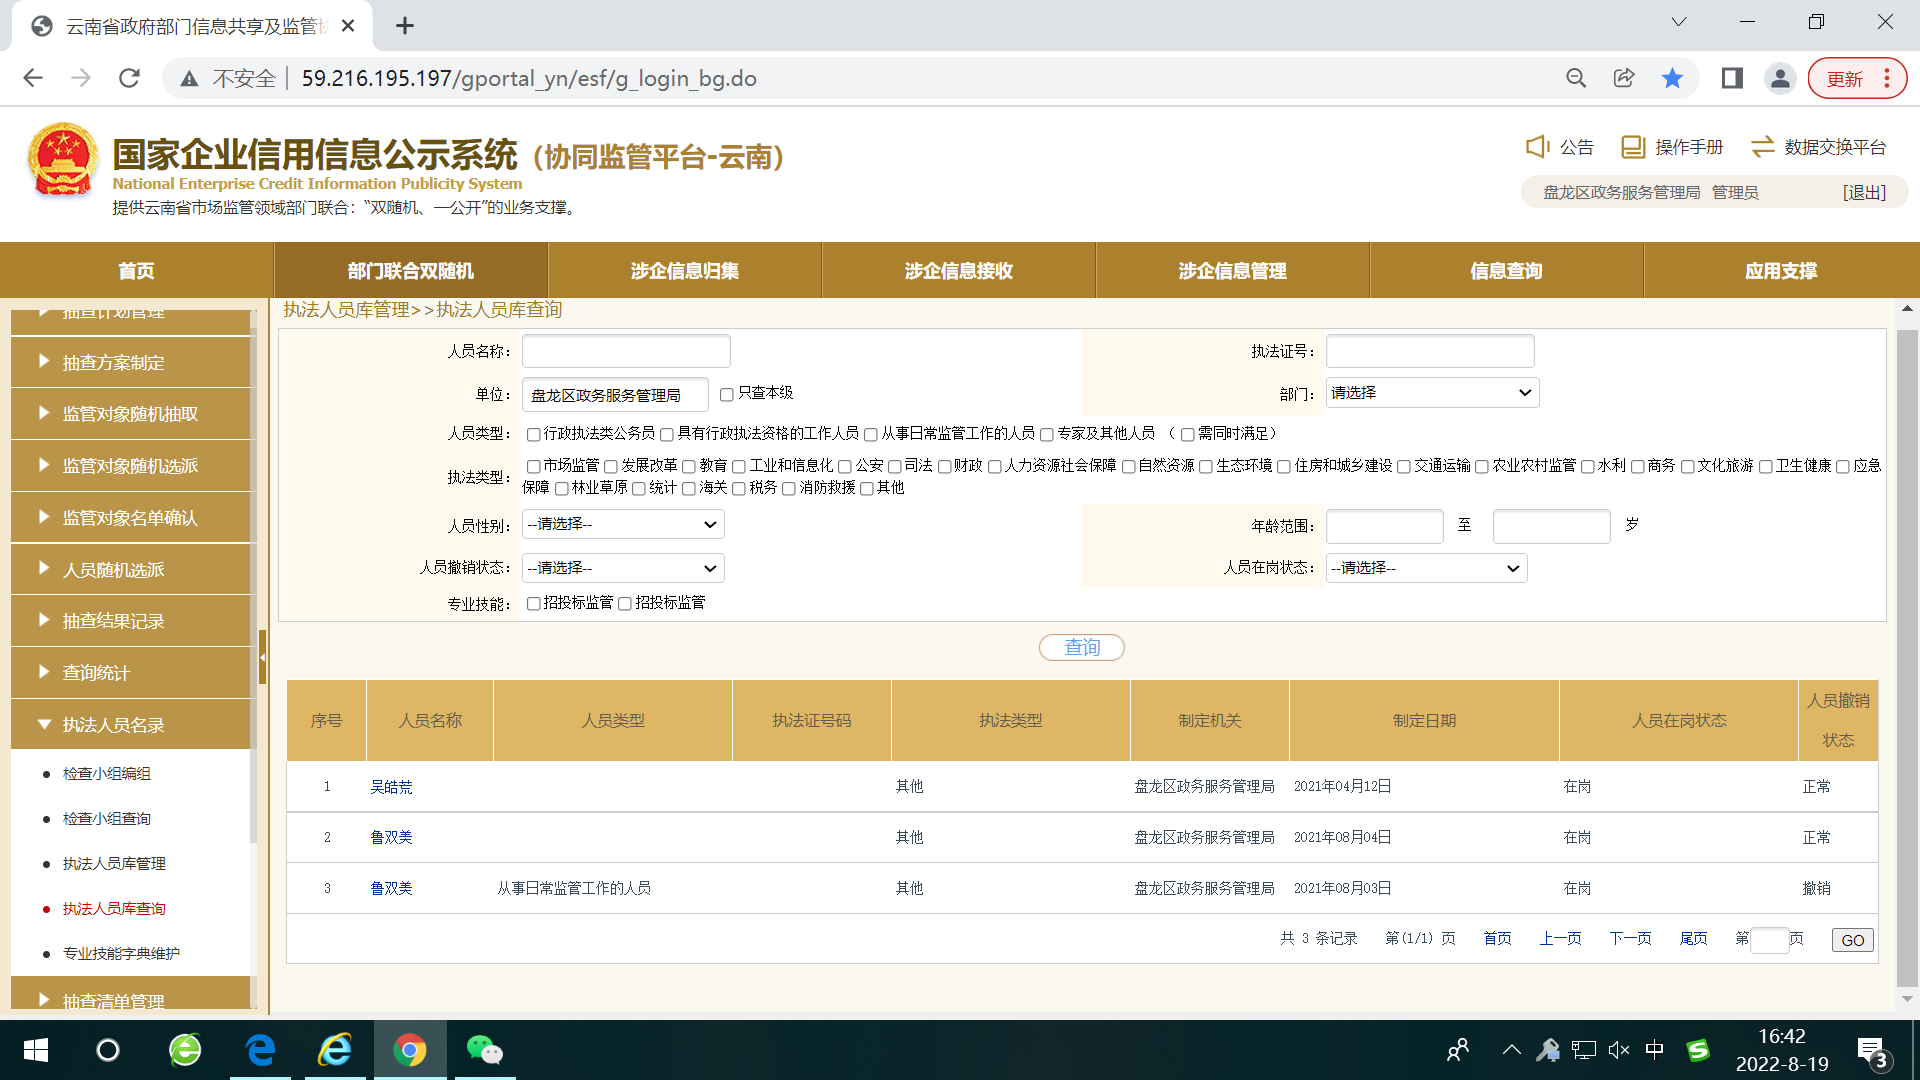Open Internet Explorer from the taskbar
Screen dimensions: 1920x1080
(335, 1050)
